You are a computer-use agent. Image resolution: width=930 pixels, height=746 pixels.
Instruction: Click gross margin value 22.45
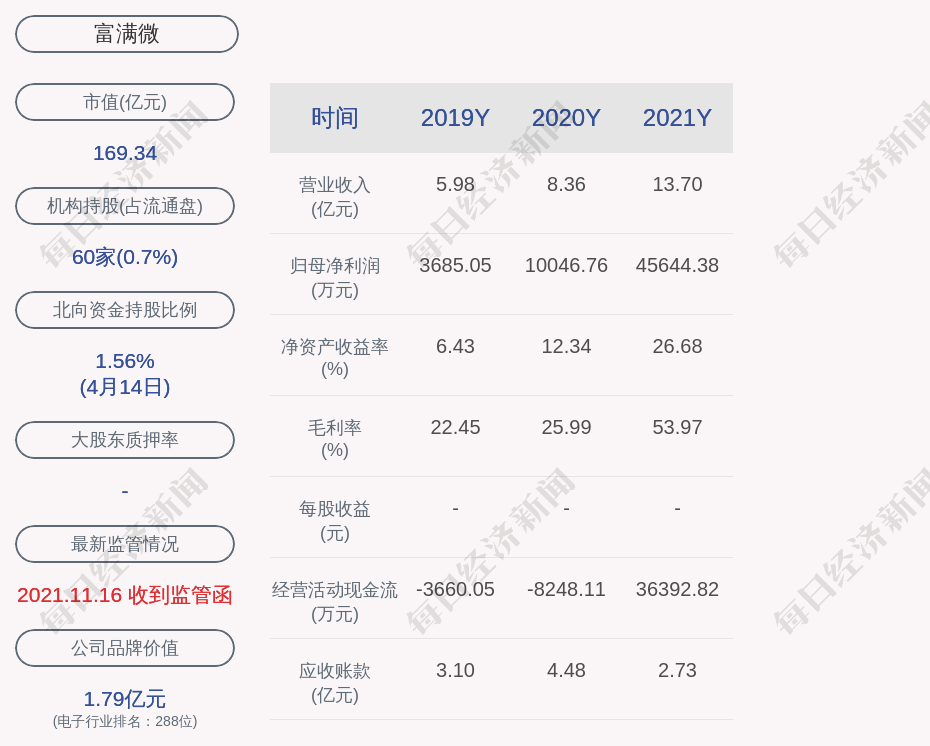pos(456,427)
